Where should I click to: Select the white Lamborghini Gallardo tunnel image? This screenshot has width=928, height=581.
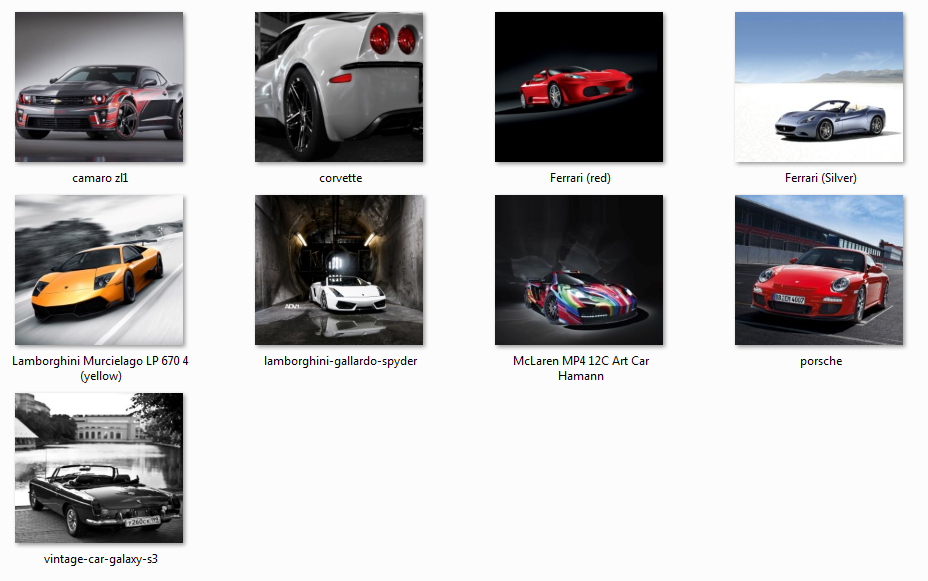[339, 270]
